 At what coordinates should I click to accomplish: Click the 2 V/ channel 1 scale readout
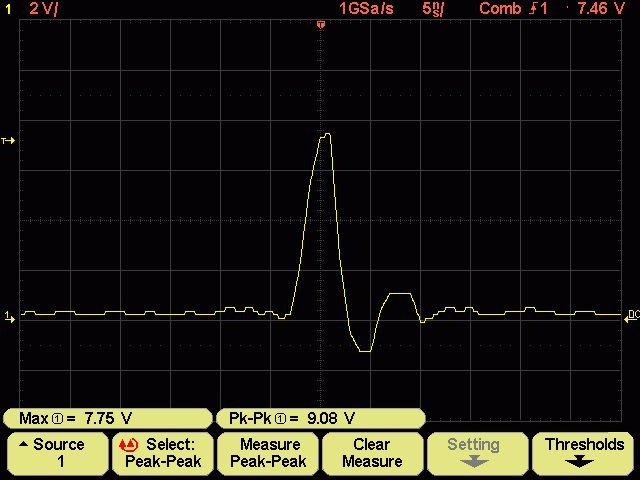(44, 9)
